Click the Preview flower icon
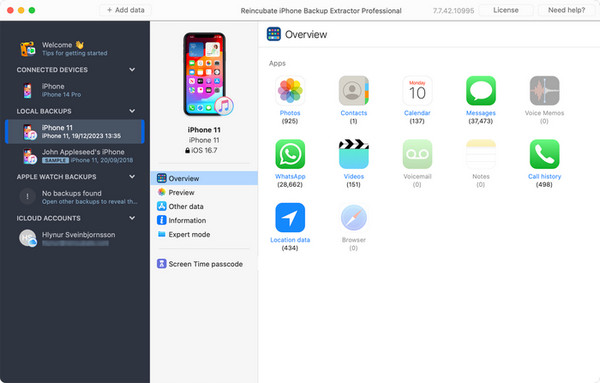600x383 pixels. [161, 192]
